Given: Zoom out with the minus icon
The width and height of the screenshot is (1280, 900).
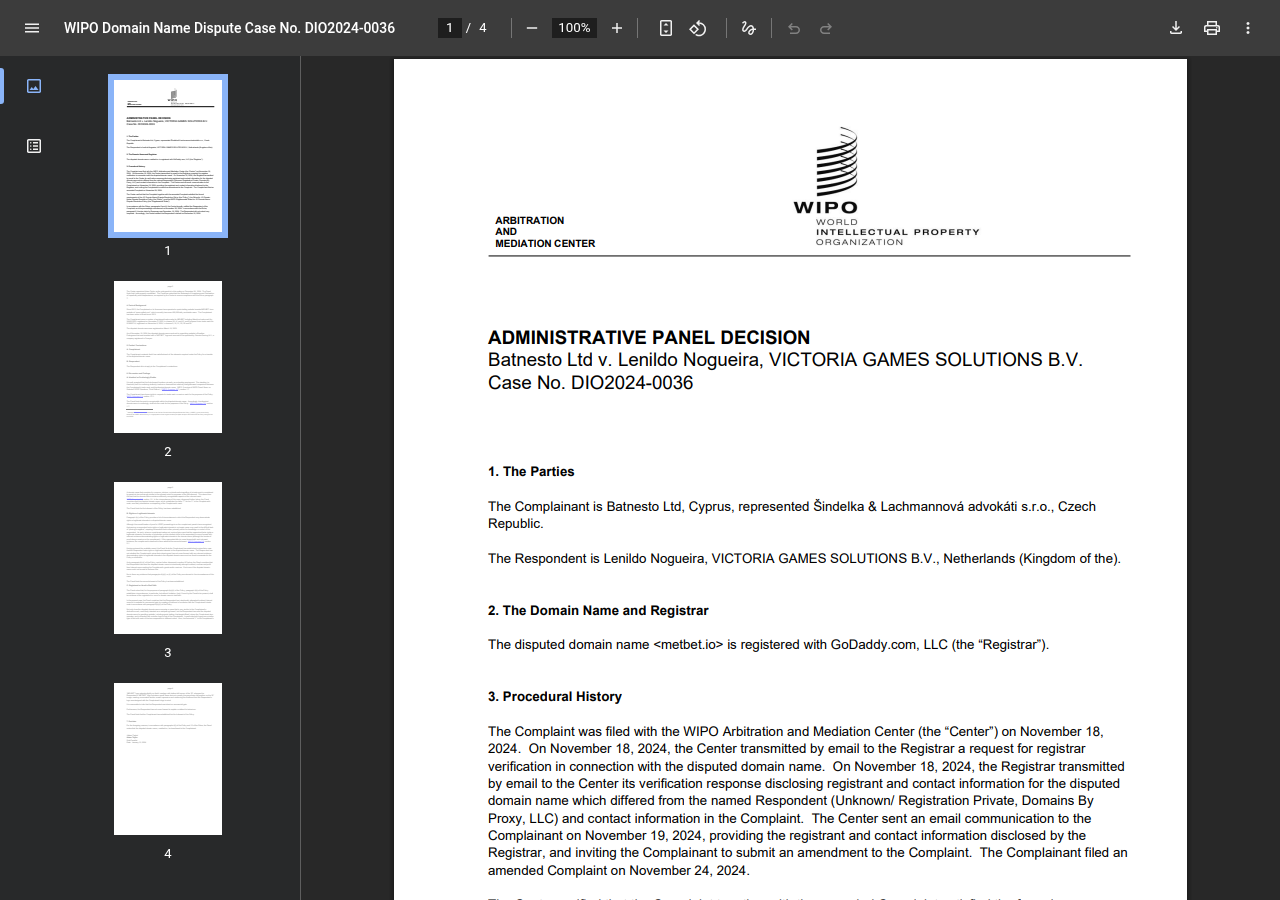Looking at the screenshot, I should (532, 28).
